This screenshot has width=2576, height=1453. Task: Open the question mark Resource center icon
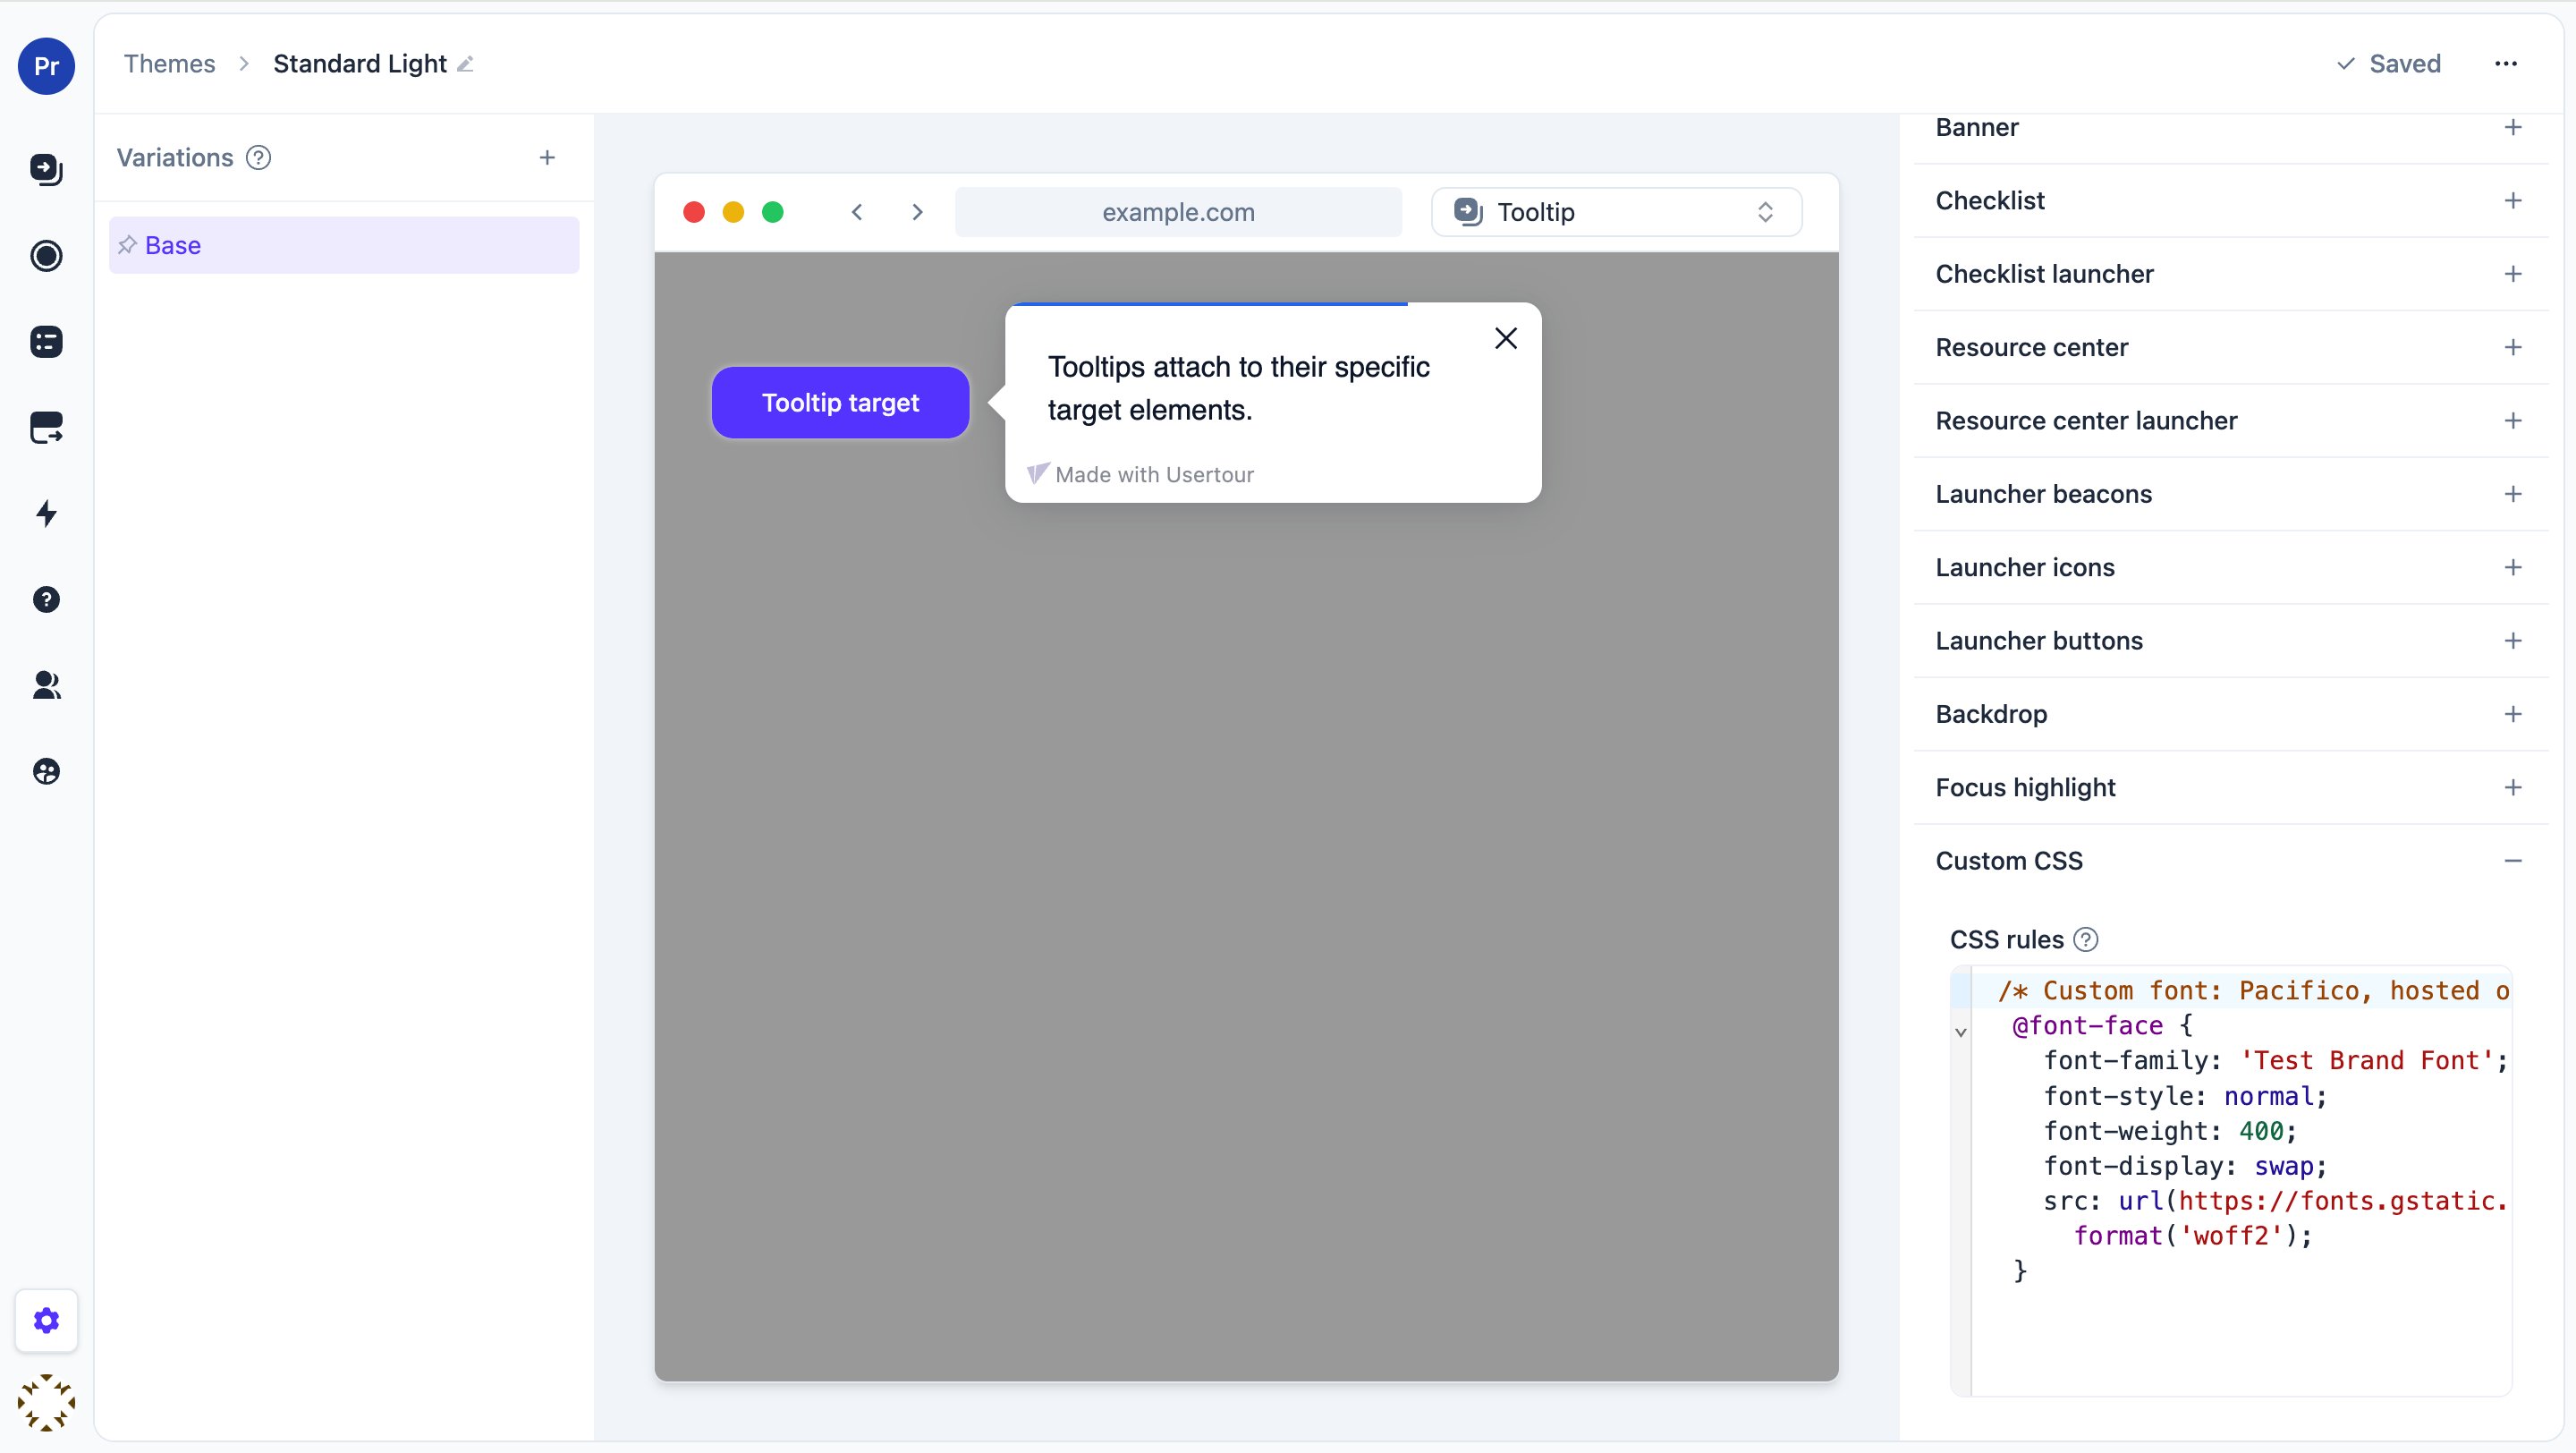click(x=46, y=600)
